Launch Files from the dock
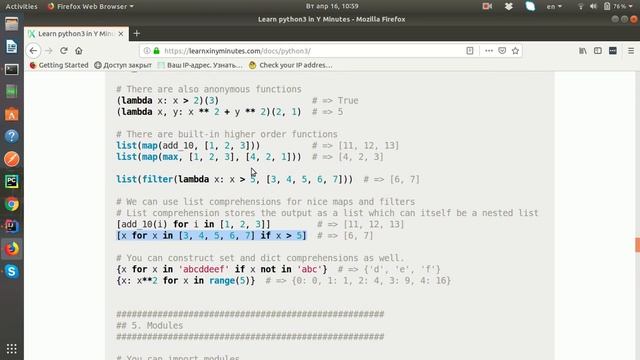 click(11, 24)
